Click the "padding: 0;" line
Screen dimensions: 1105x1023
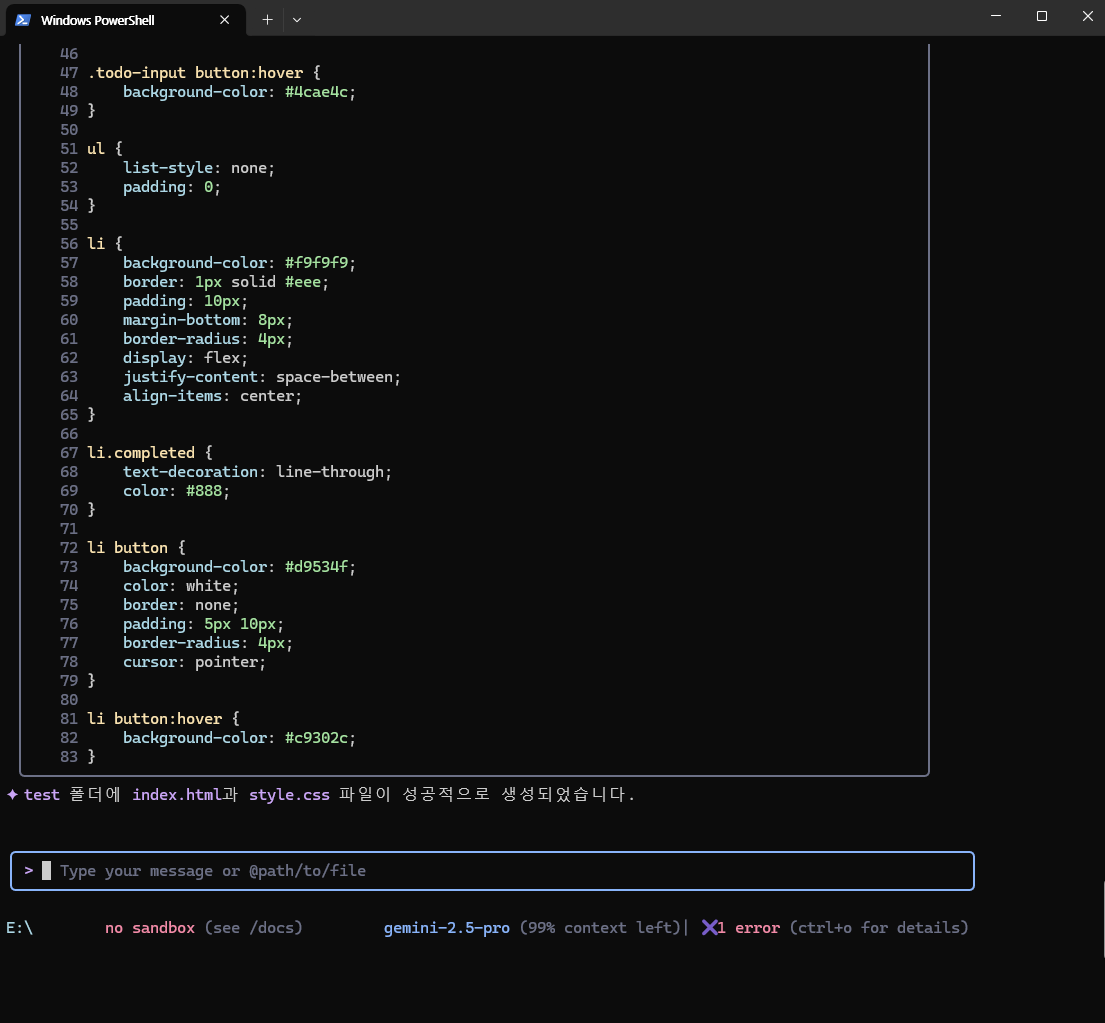pos(172,187)
